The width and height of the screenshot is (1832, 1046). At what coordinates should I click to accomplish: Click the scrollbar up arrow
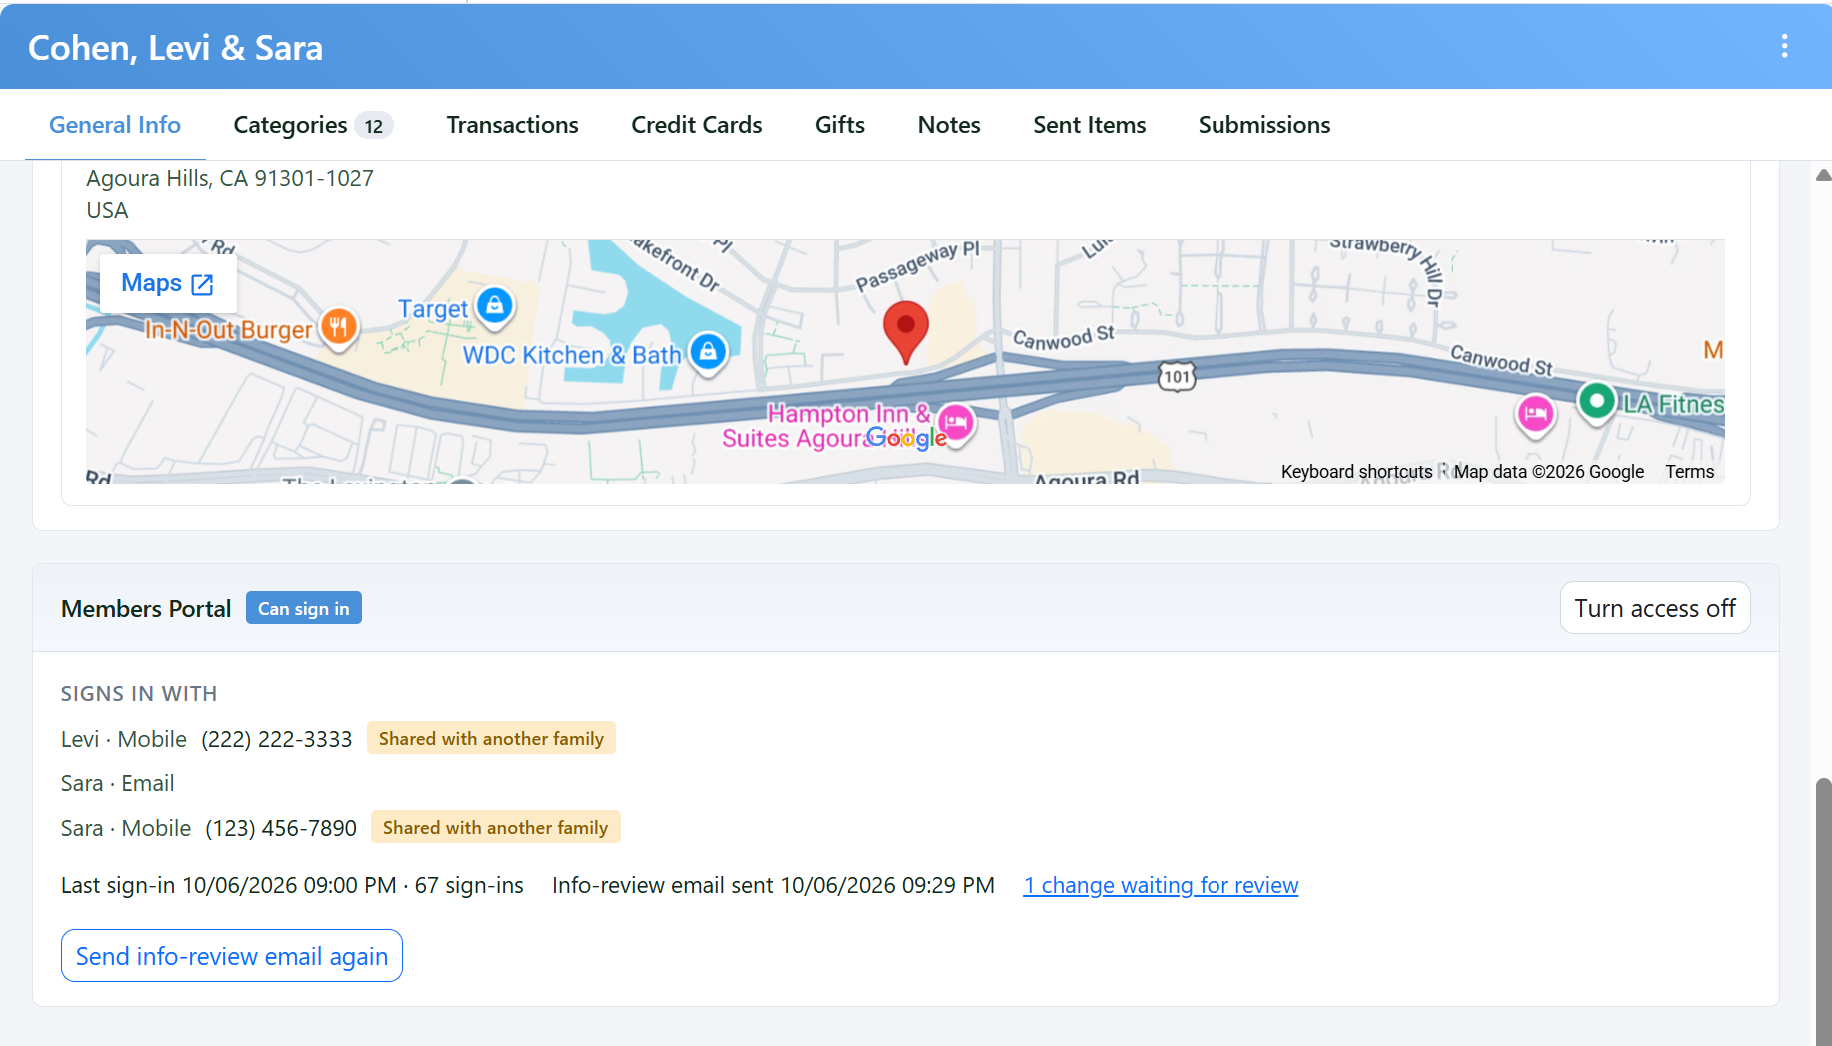point(1823,175)
